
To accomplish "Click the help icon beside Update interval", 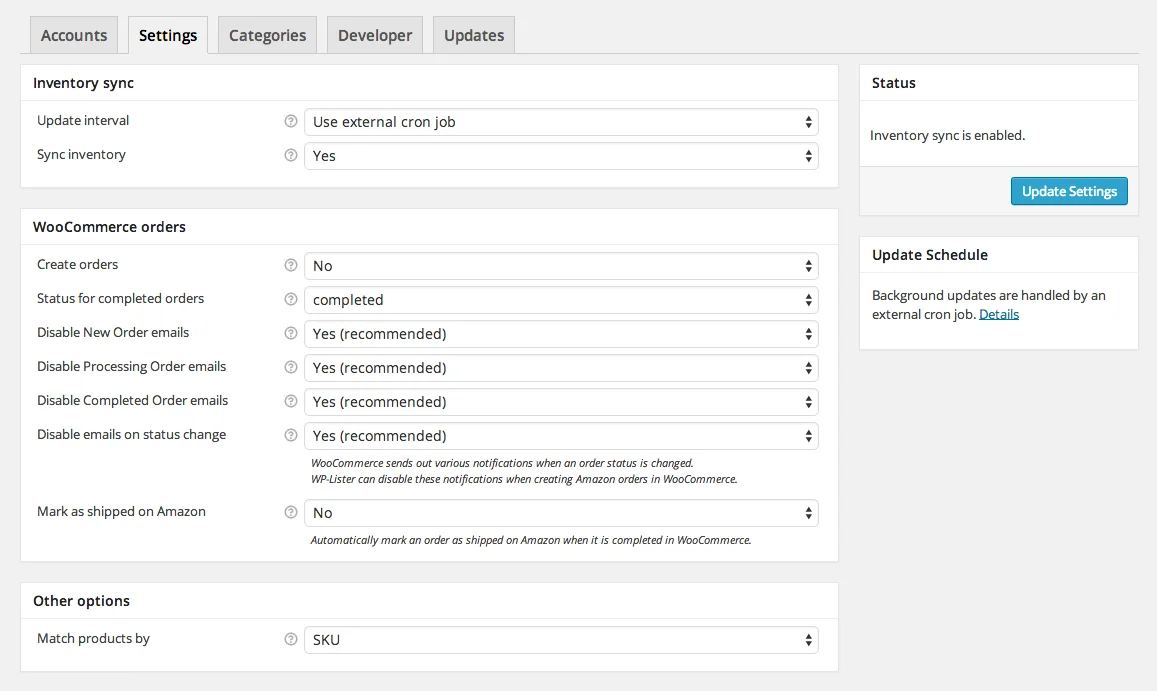I will pos(290,120).
